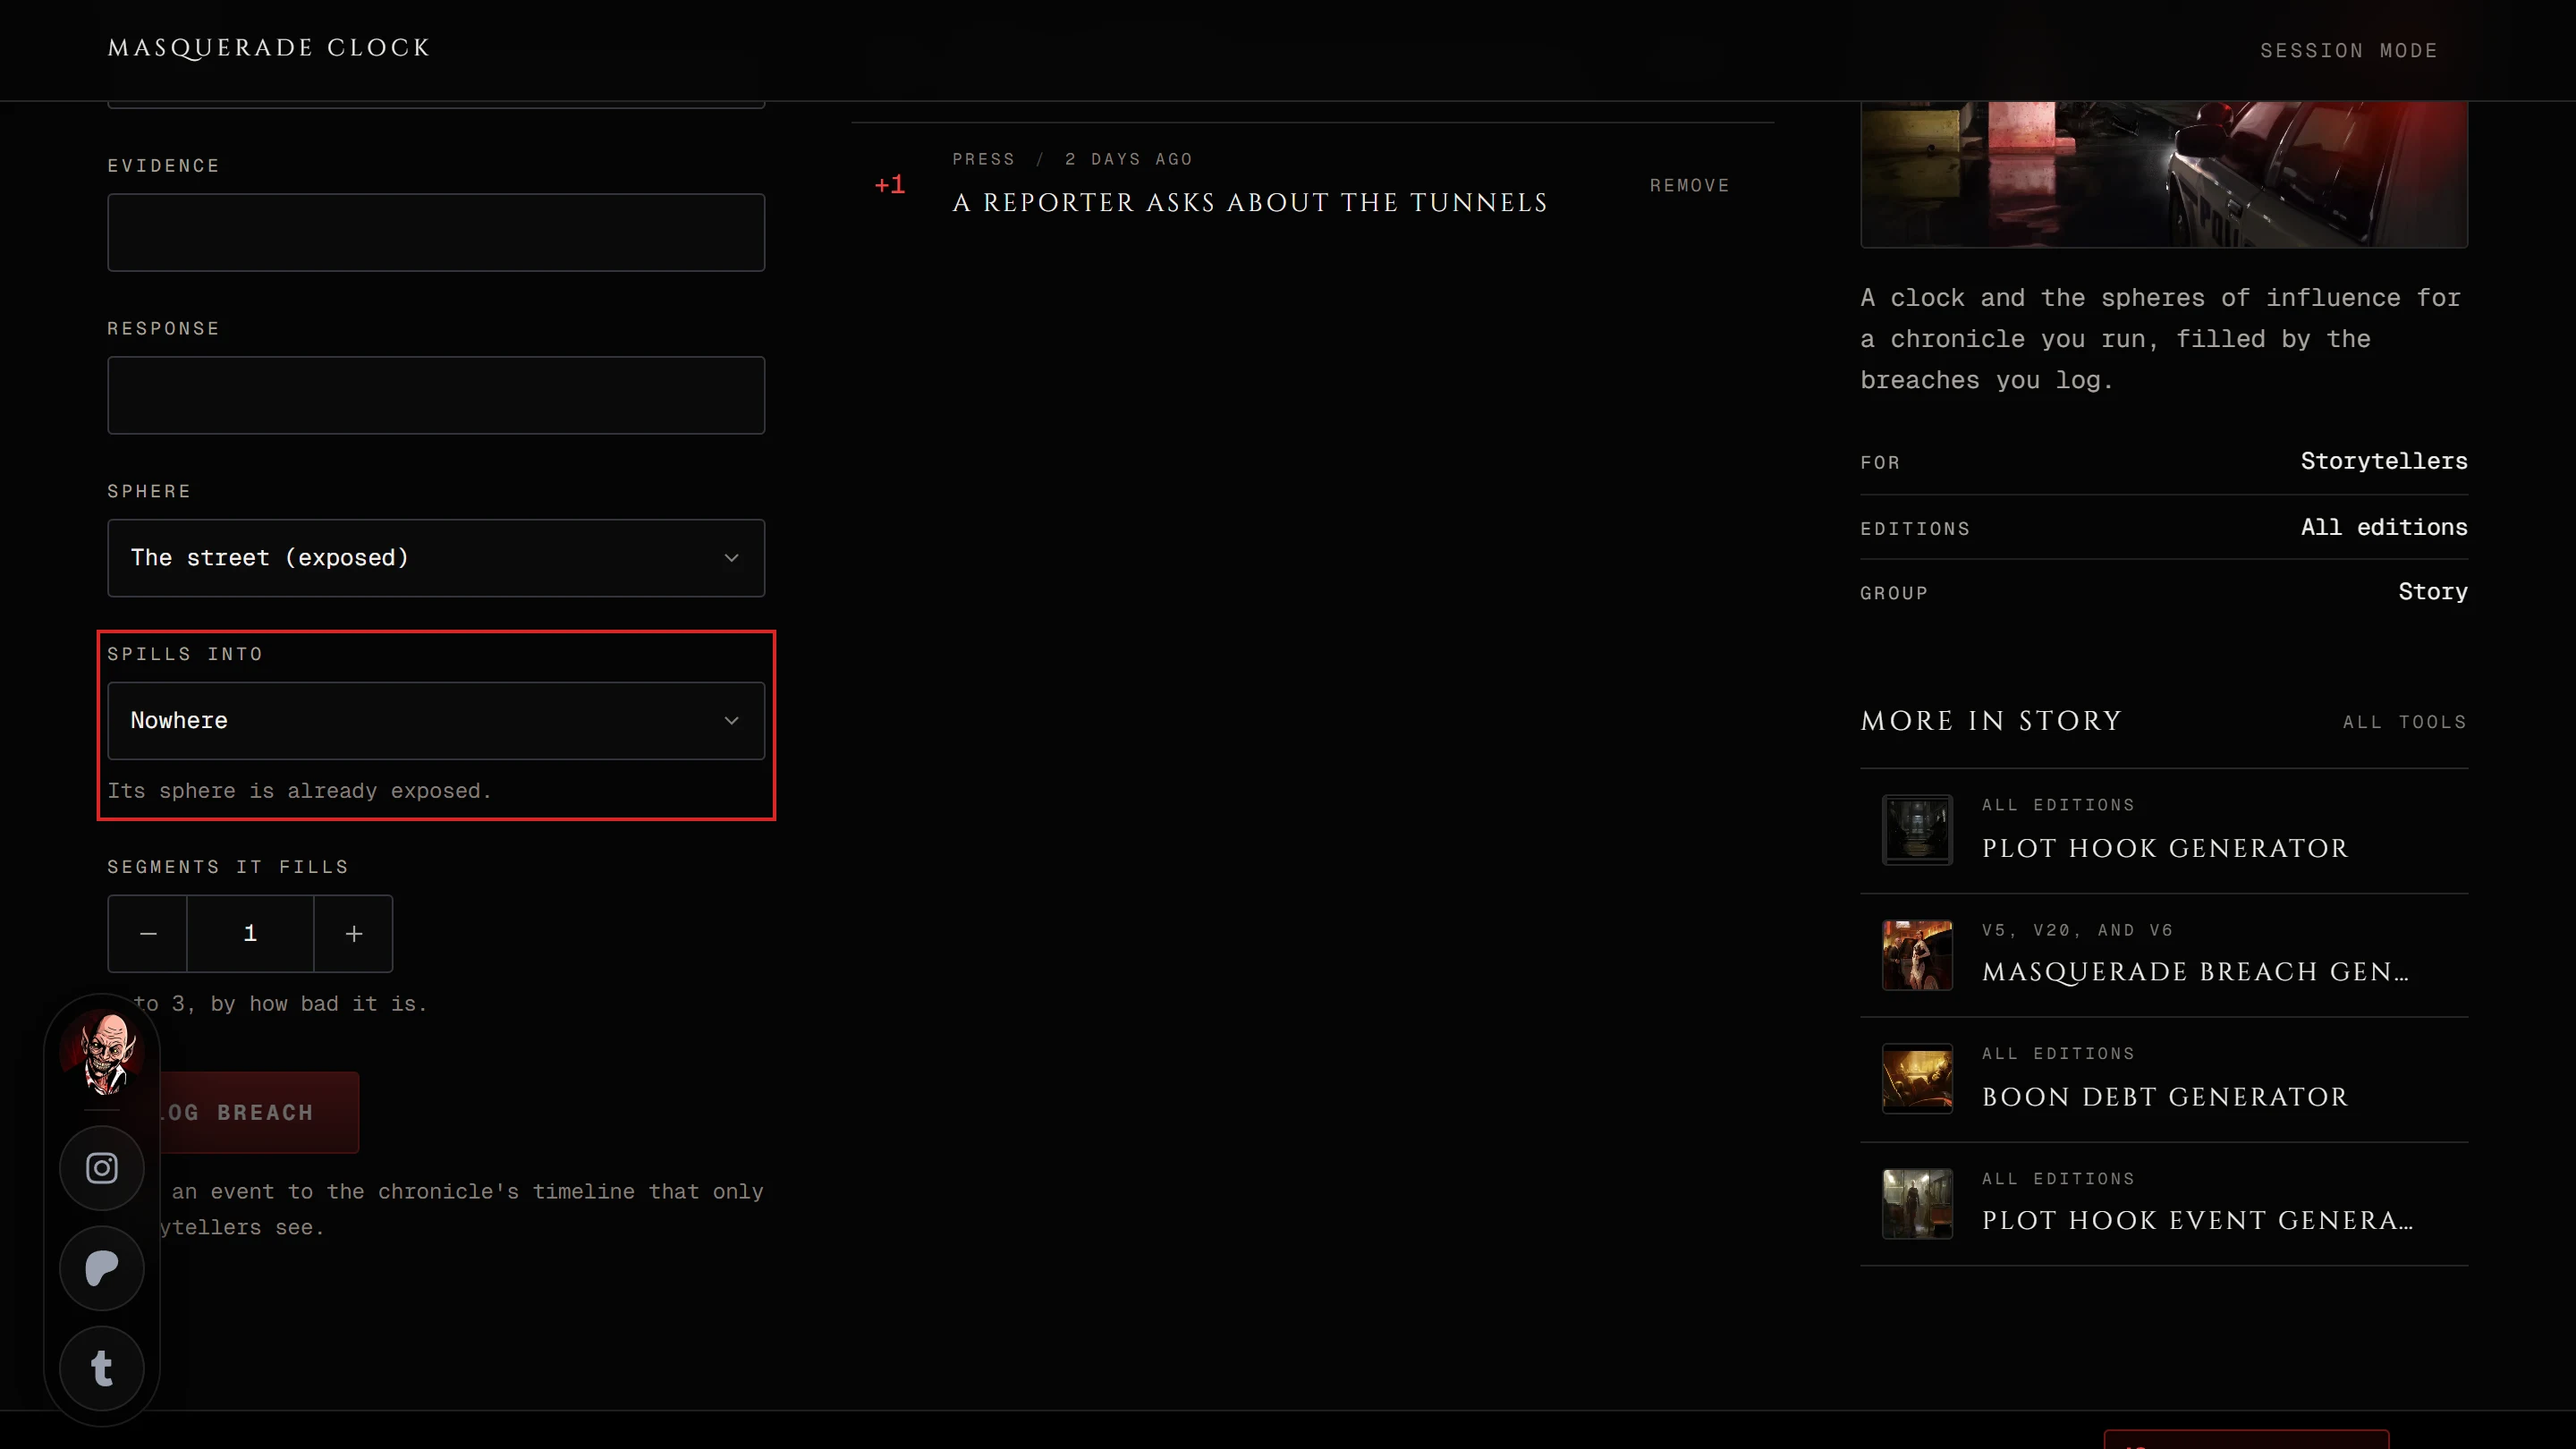
Task: Go to Masquerade Clock home title
Action: point(269,48)
